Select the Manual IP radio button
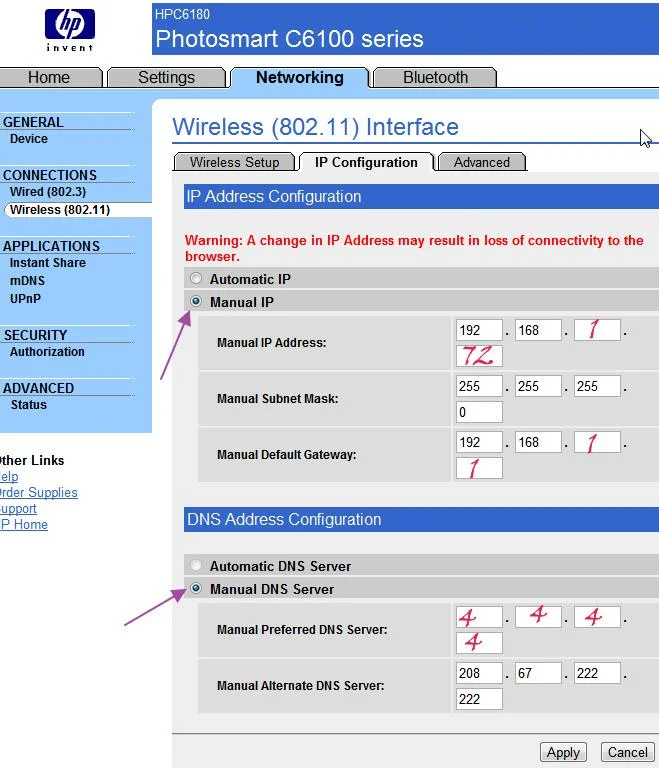This screenshot has height=768, width=659. (x=196, y=301)
